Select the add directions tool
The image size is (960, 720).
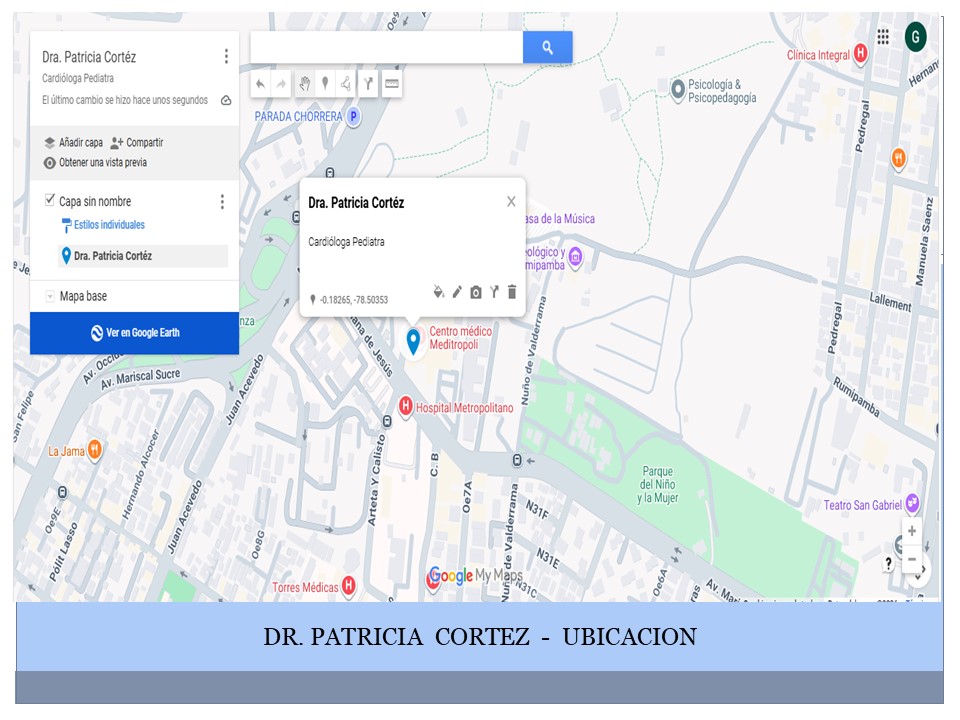(368, 84)
